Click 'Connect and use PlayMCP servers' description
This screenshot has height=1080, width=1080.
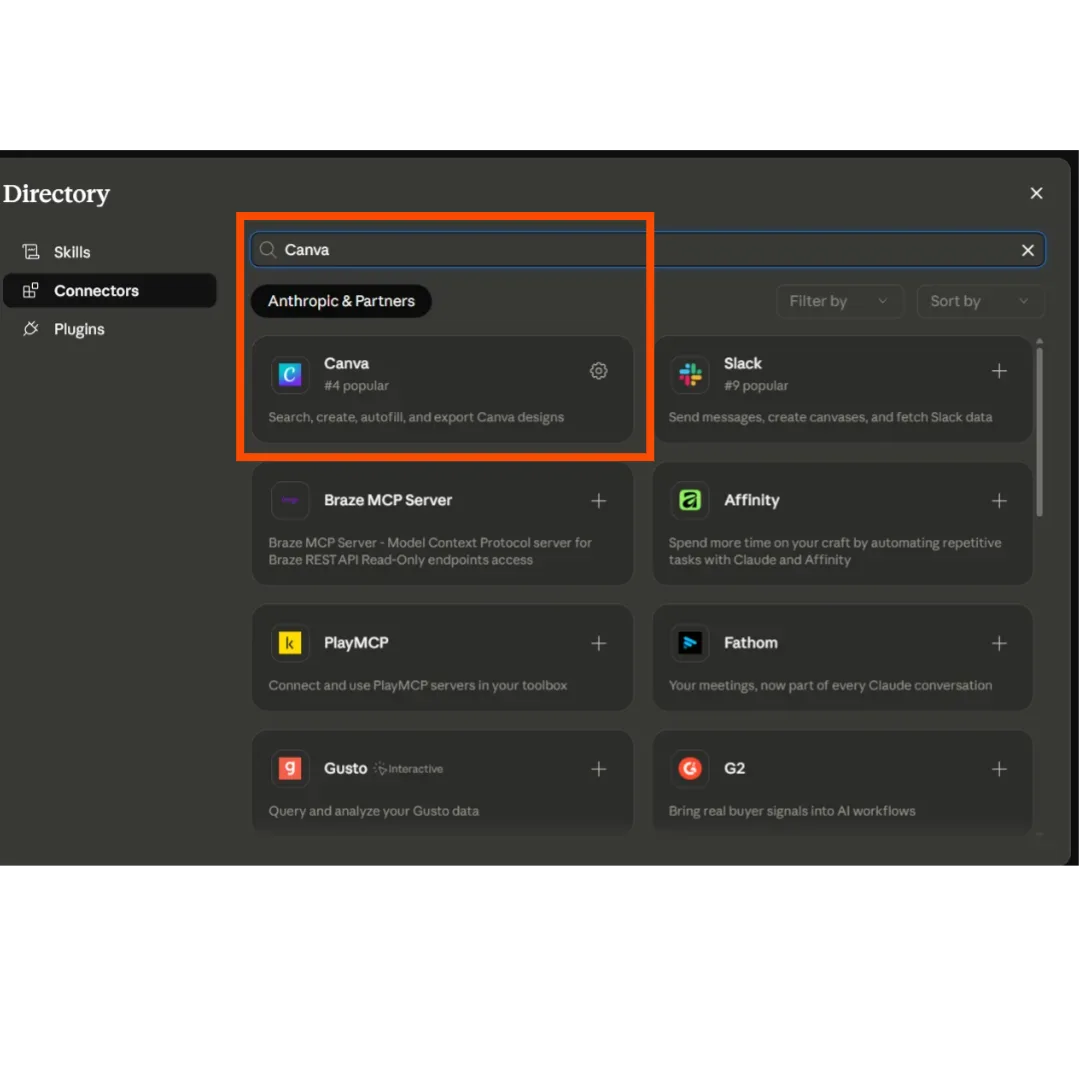click(417, 685)
